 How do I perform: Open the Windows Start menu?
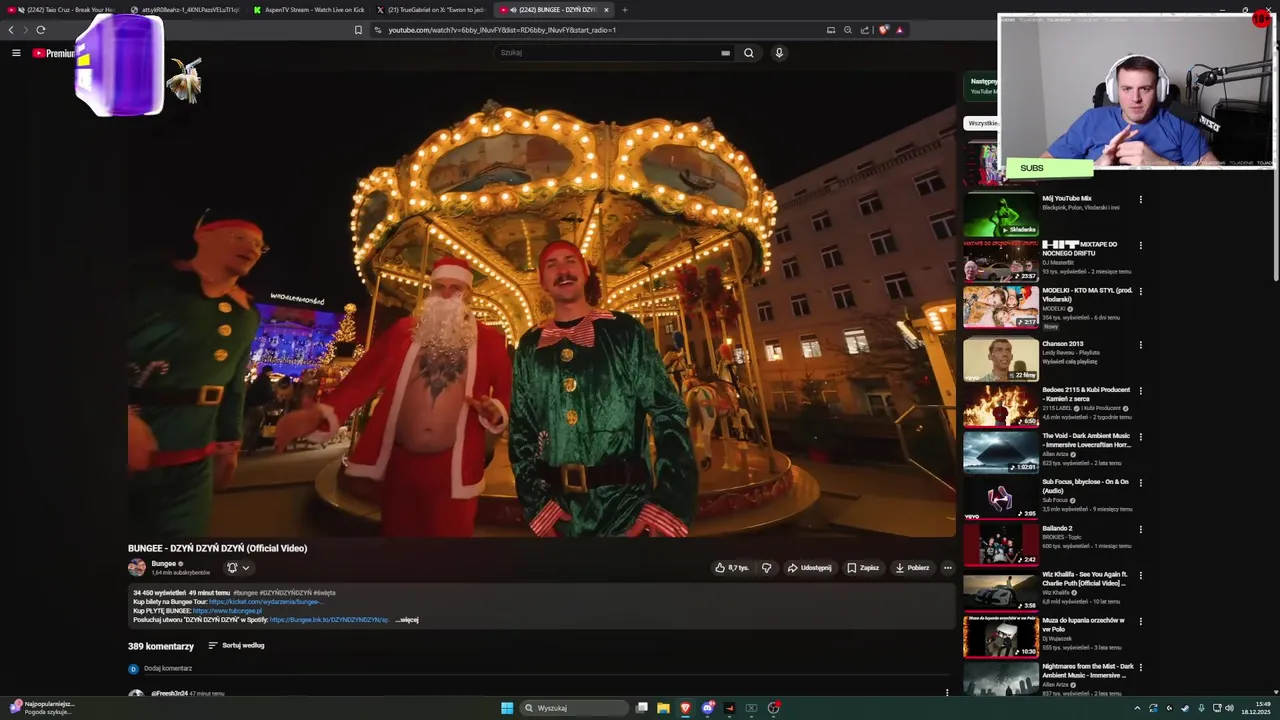tap(507, 708)
